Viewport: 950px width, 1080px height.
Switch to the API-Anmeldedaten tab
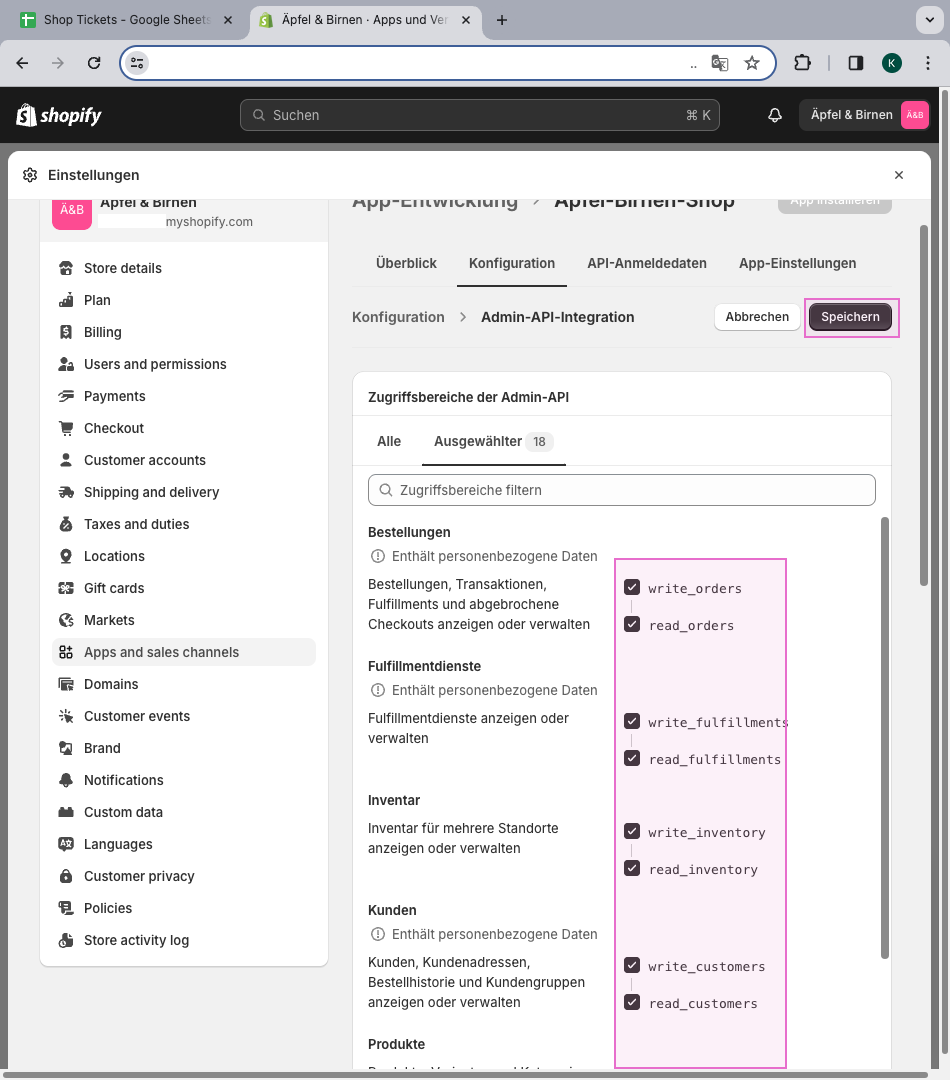click(647, 264)
